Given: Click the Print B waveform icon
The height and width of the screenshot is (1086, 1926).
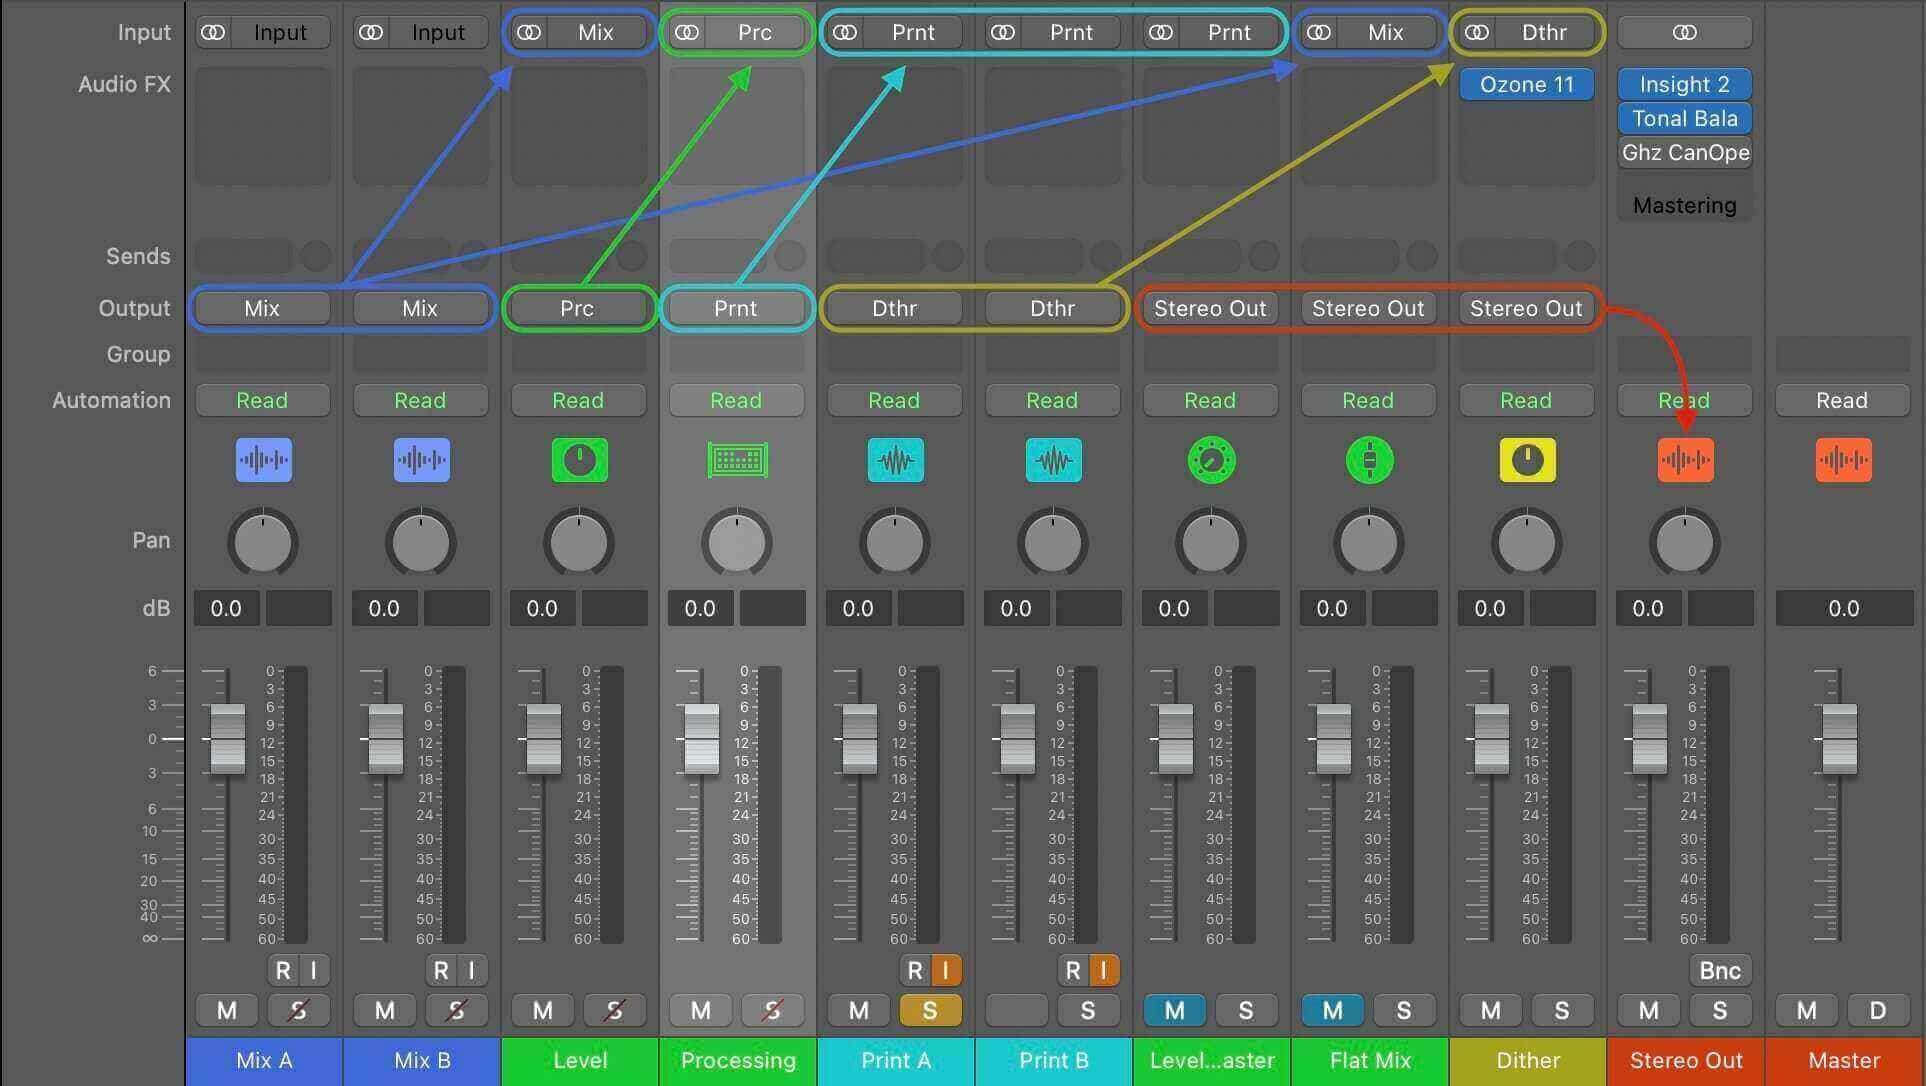Looking at the screenshot, I should coord(1053,460).
